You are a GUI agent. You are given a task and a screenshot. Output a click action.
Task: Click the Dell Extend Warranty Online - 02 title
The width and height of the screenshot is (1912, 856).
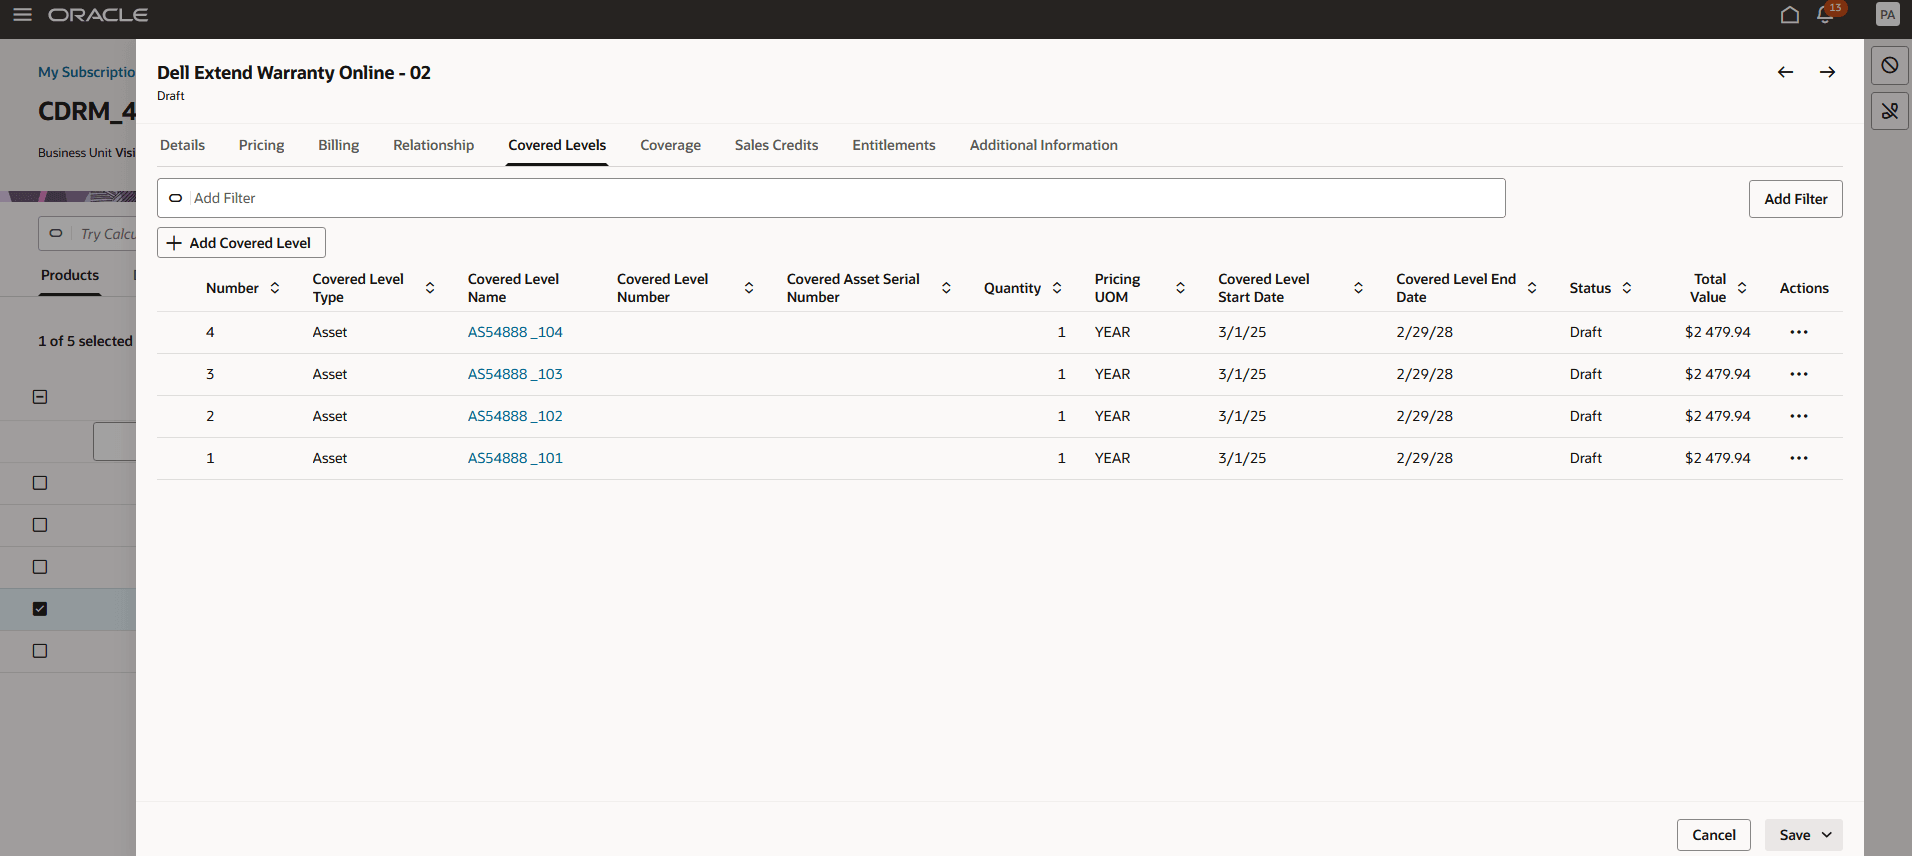coord(294,73)
